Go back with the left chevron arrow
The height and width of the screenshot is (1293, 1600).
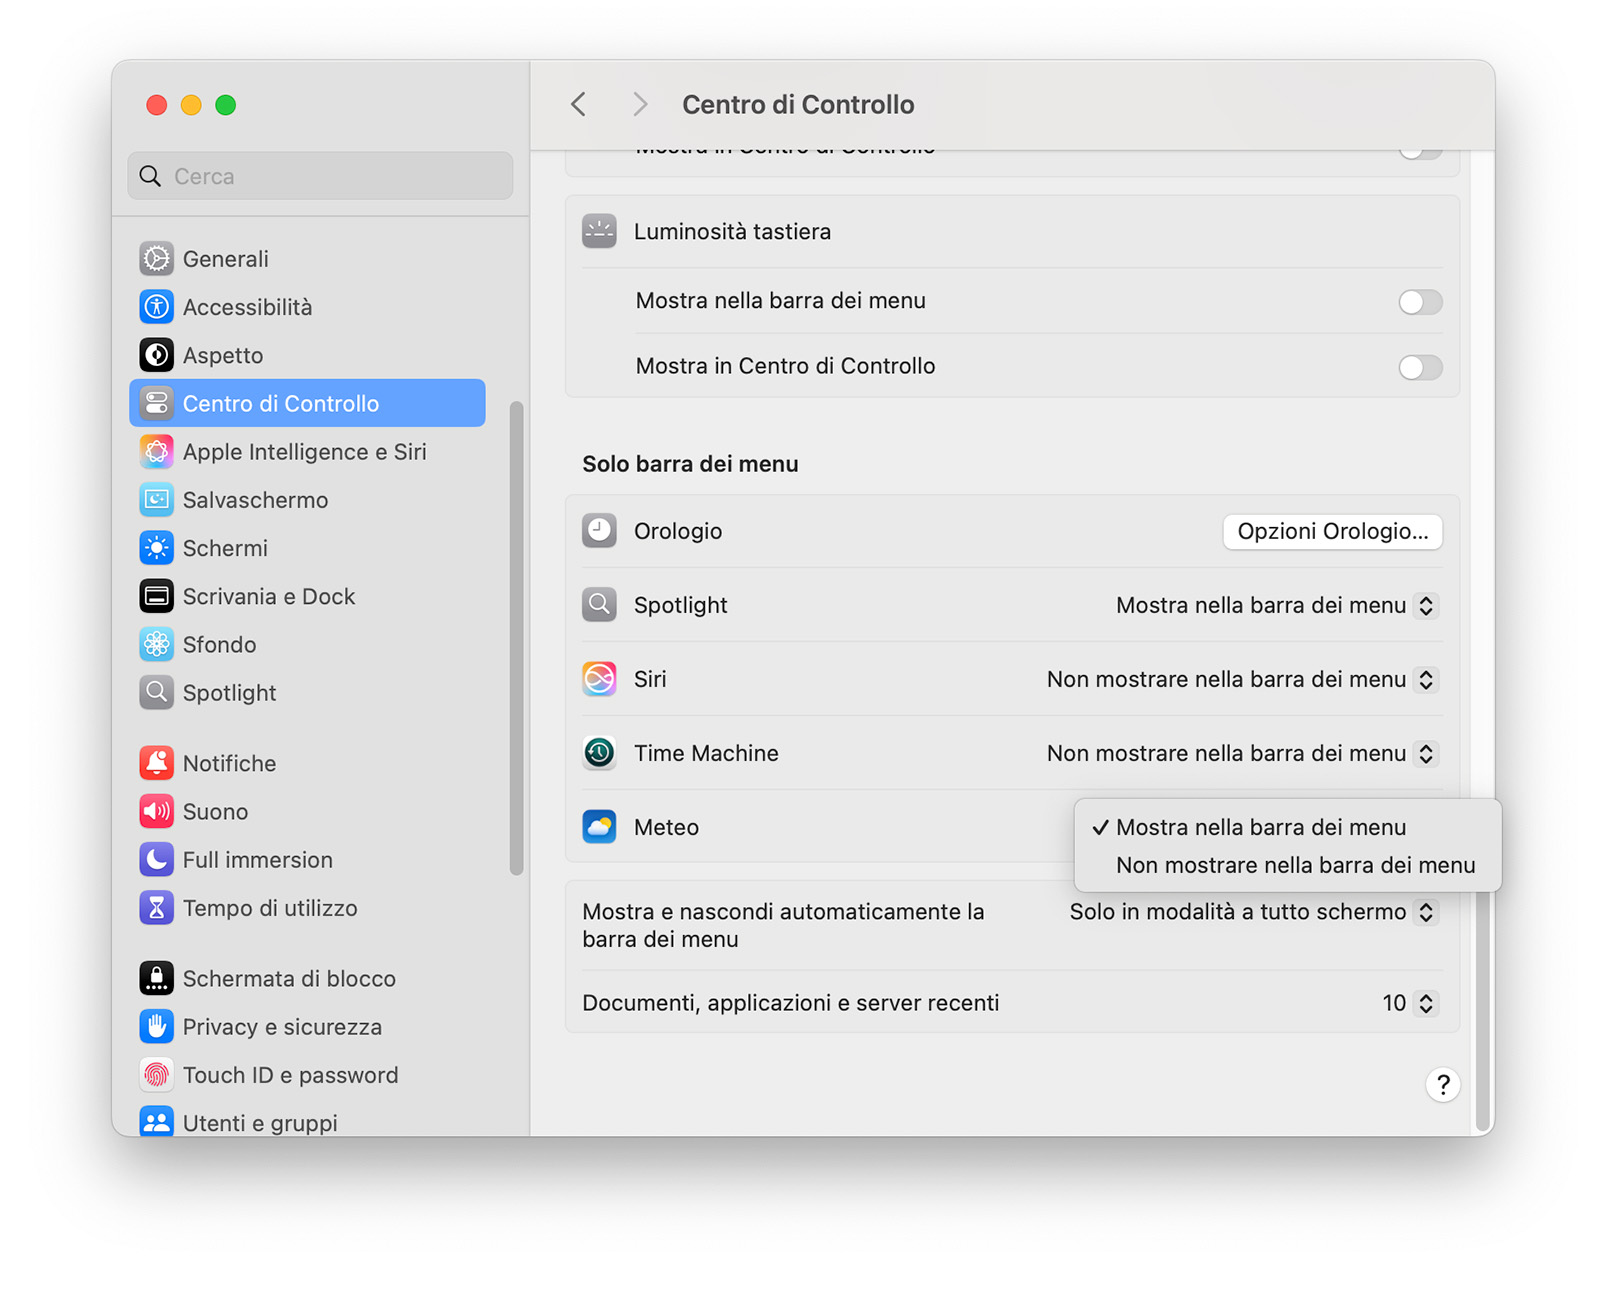point(579,104)
